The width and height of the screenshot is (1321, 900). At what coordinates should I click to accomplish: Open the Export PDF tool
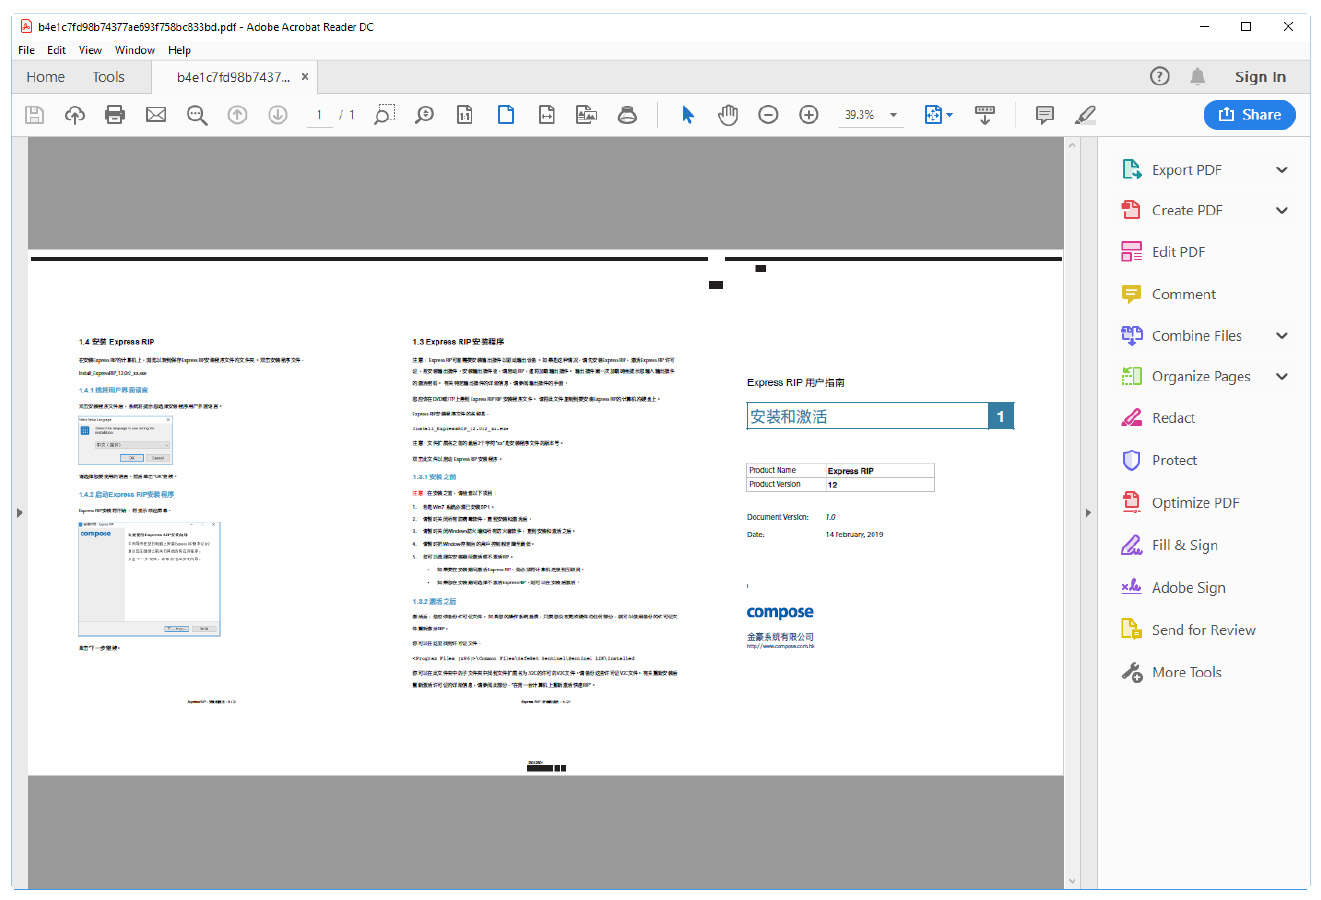1186,170
